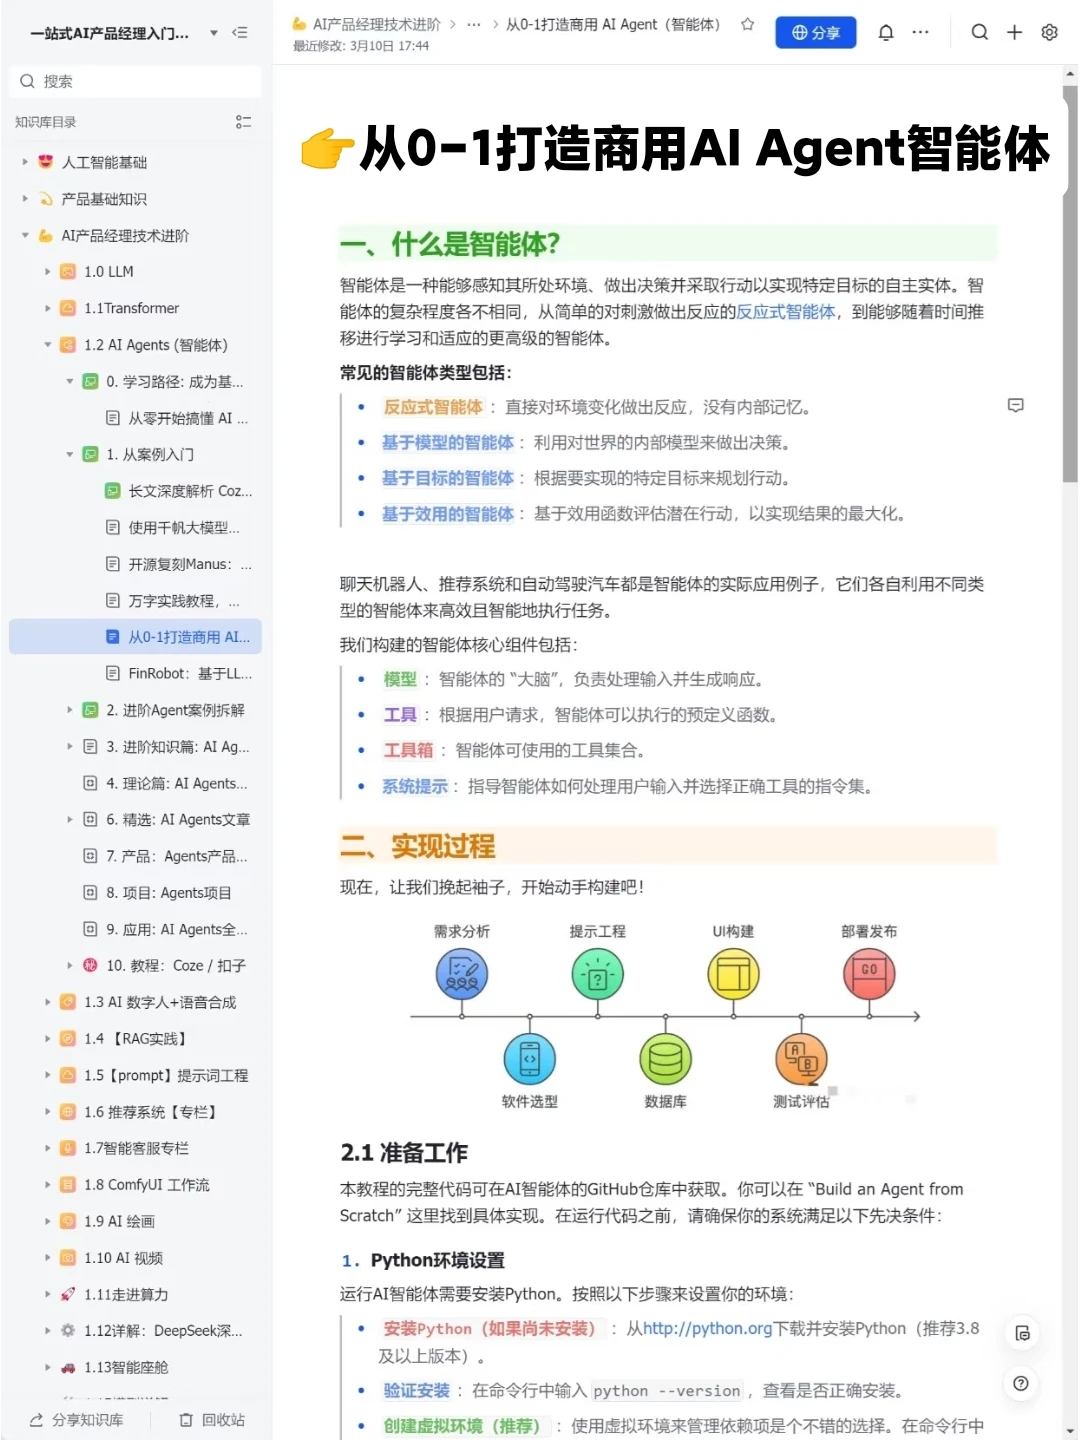Image resolution: width=1080 pixels, height=1440 pixels.
Task: Go to AI产品经理技术进阶 in the breadcrumb
Action: 366,24
